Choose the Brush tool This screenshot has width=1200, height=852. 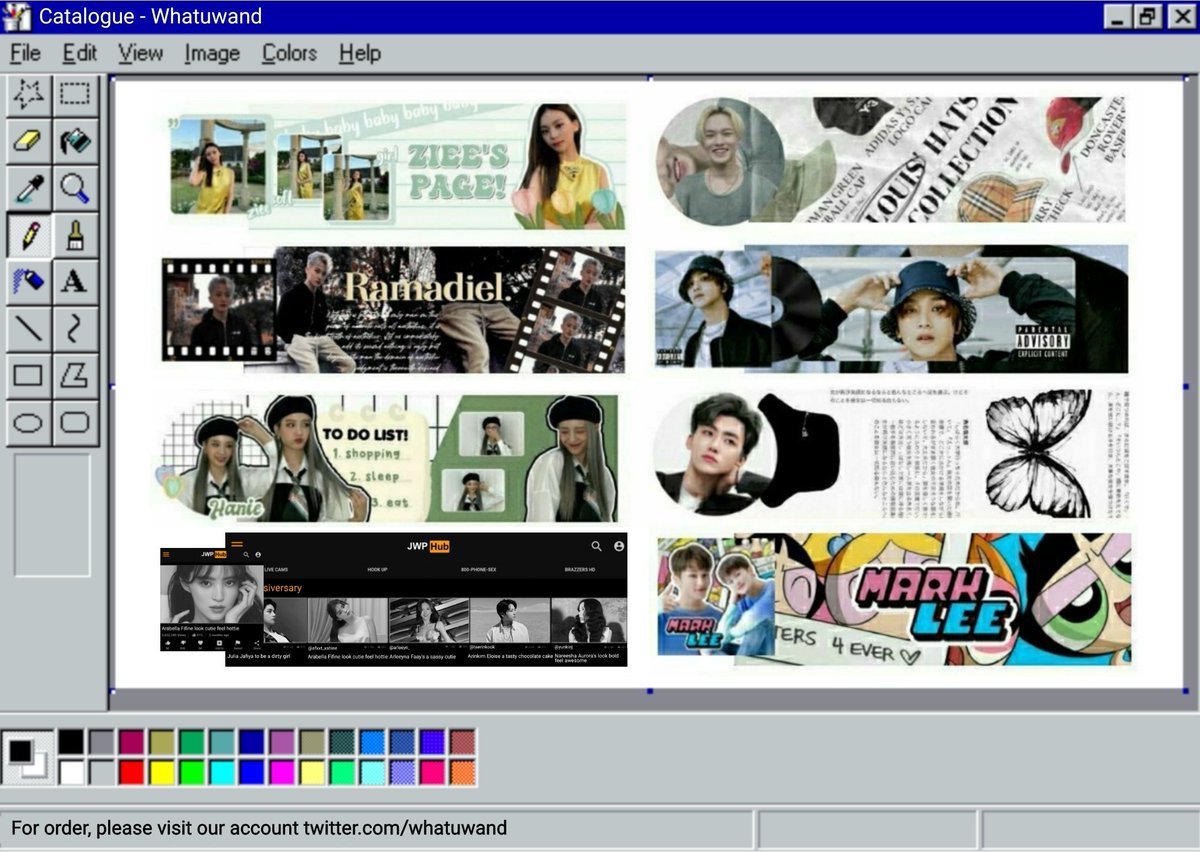point(76,237)
